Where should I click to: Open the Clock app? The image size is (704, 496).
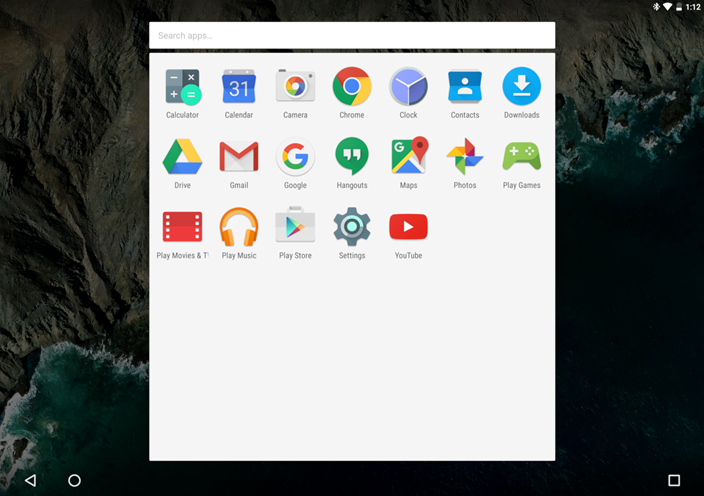point(408,86)
